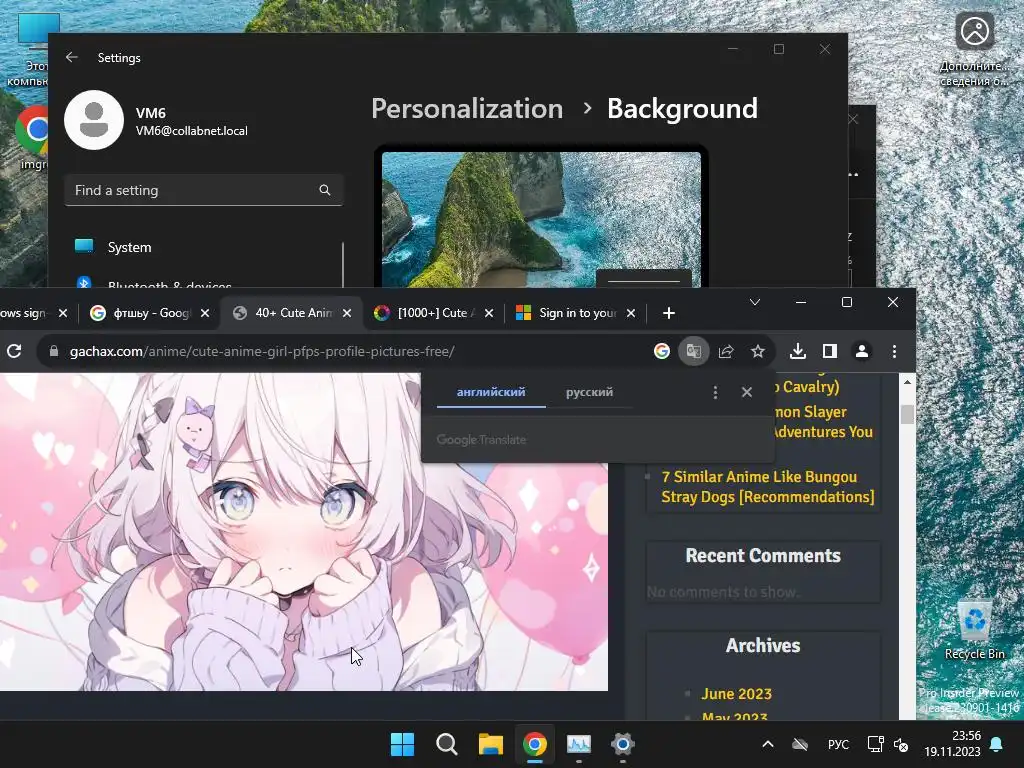
Task: Close the 'Sign in to your' tab
Action: click(631, 313)
